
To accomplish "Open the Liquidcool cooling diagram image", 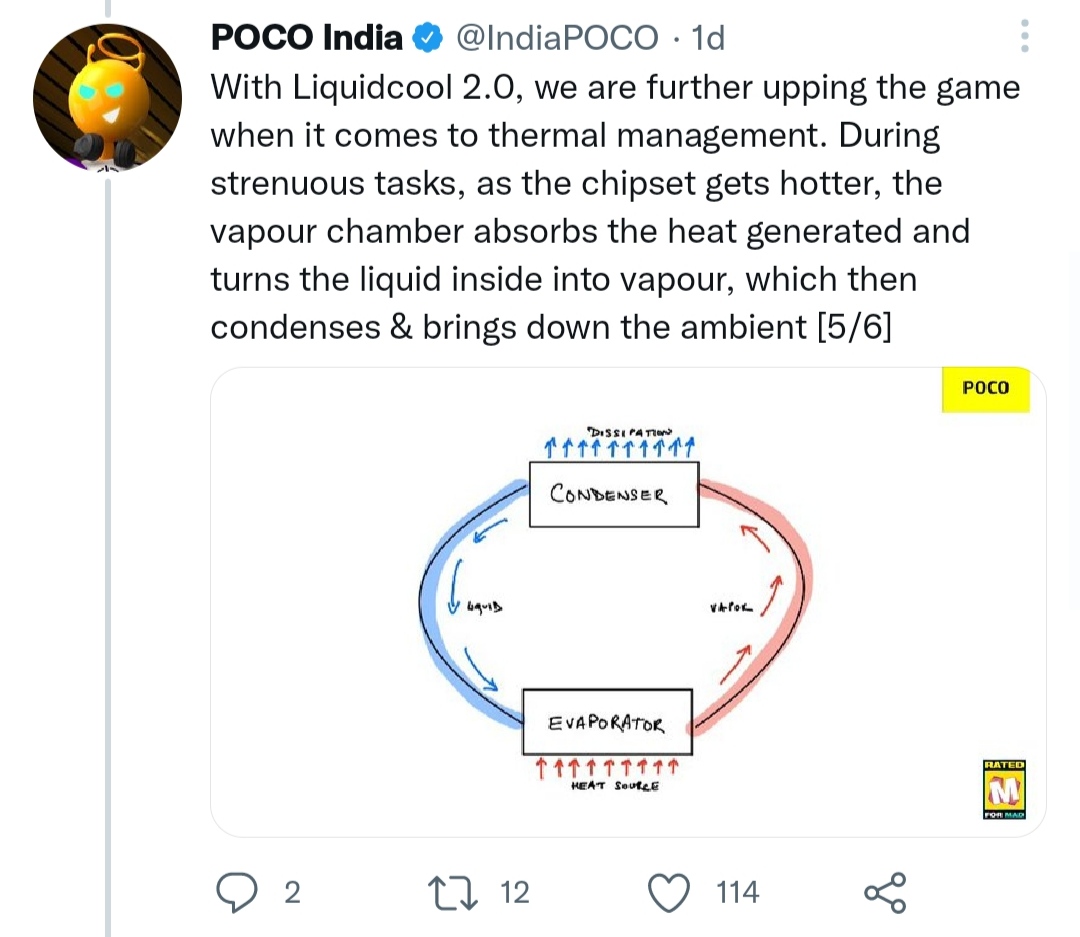I will click(627, 600).
